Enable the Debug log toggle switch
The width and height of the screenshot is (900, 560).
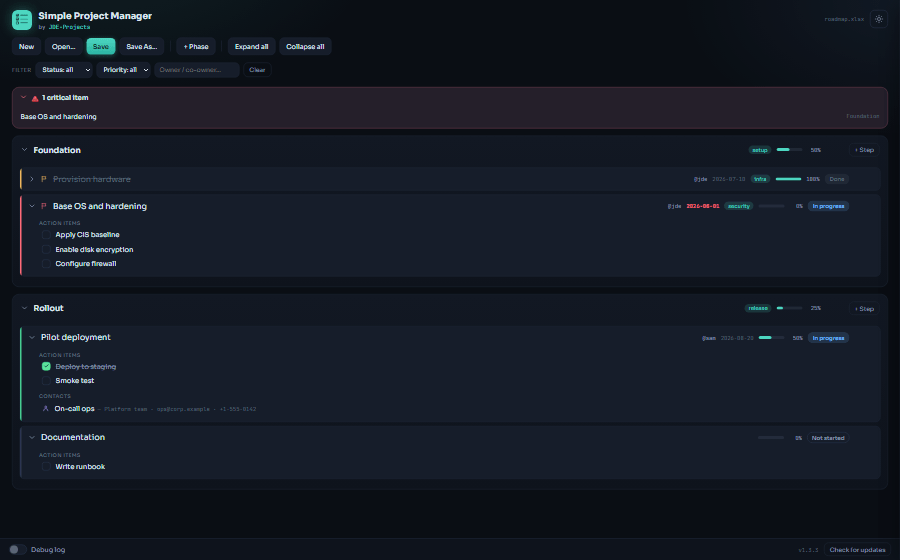click(17, 550)
